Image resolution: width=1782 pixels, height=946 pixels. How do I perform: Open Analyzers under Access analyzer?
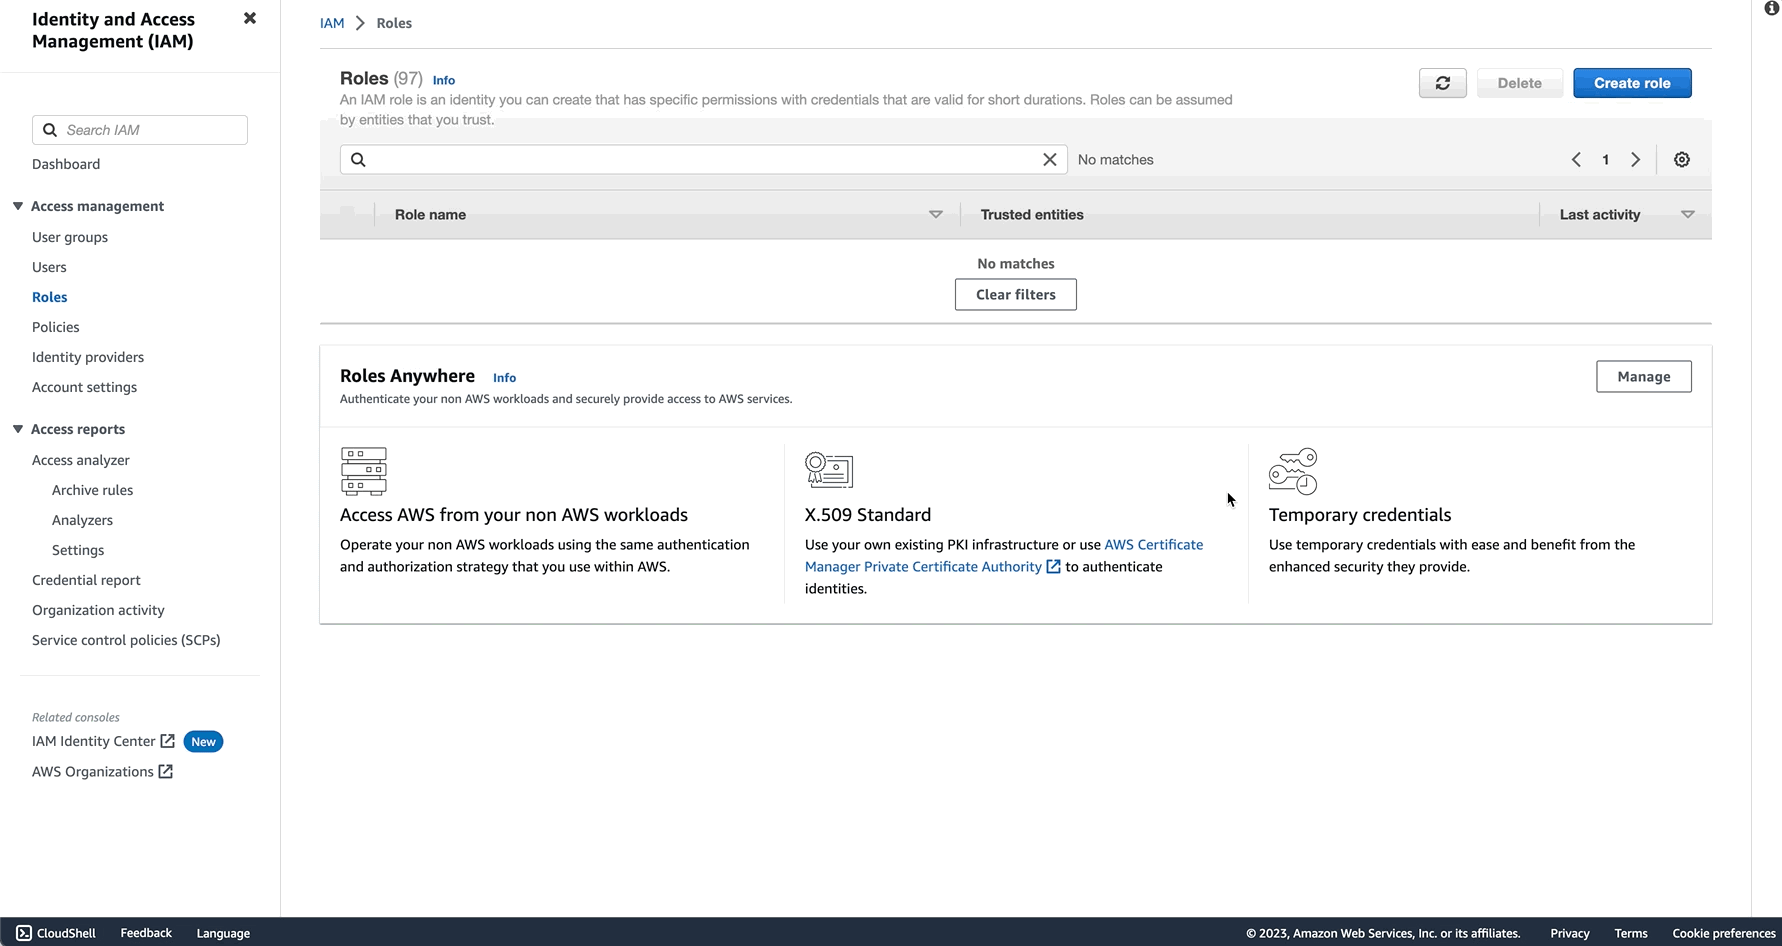pos(83,520)
